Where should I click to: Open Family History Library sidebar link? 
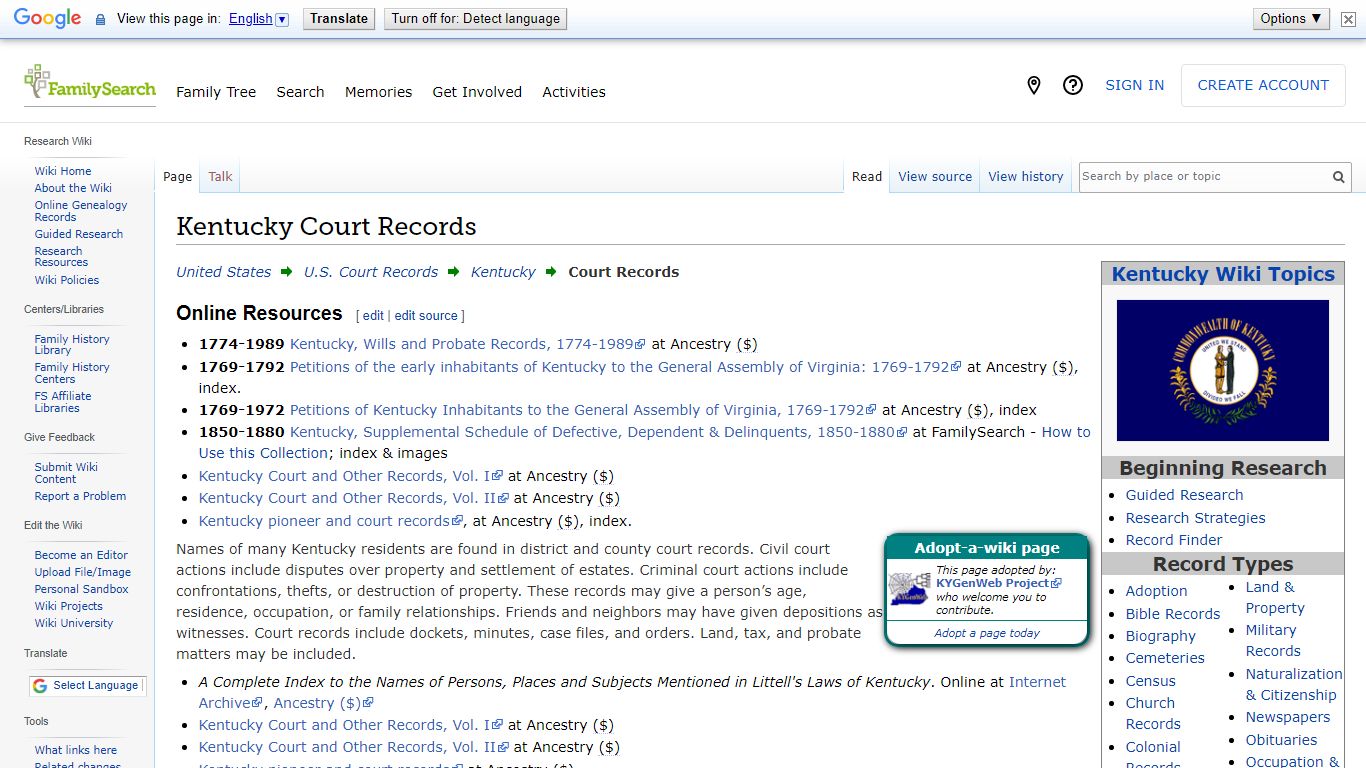click(72, 345)
